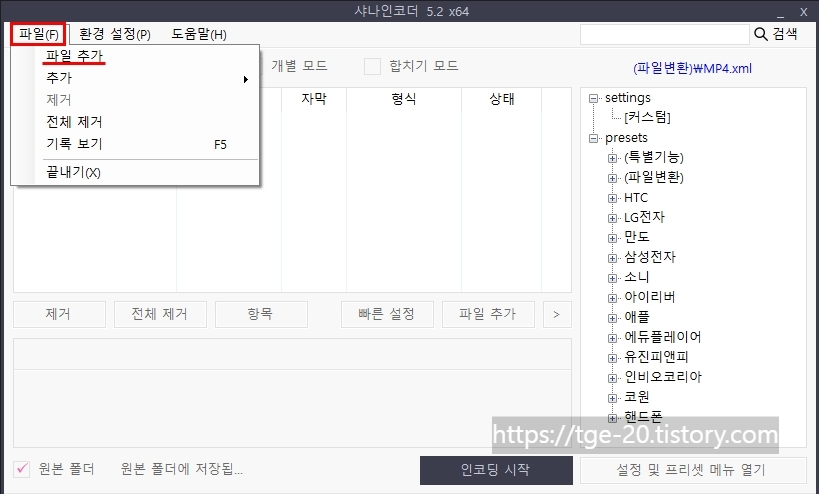Choose 끝내기(X) to exit
The image size is (819, 494).
(x=73, y=172)
